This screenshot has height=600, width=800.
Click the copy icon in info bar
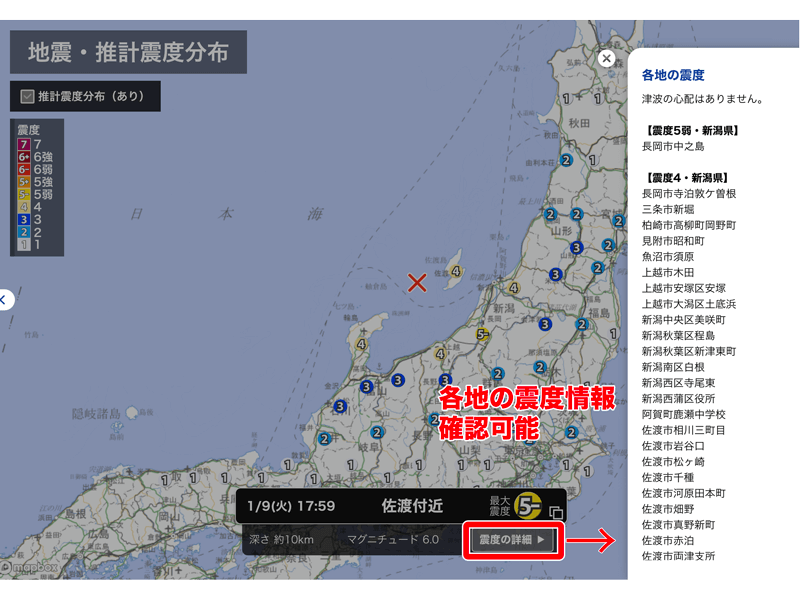coord(556,513)
